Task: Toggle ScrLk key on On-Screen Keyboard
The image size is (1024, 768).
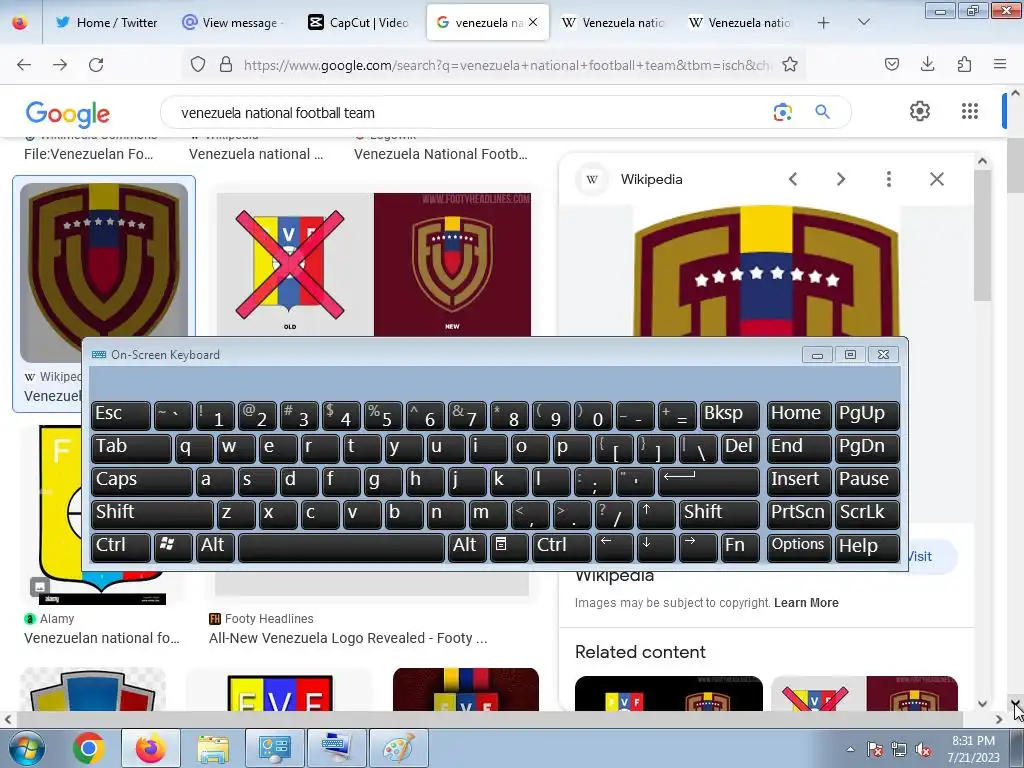Action: point(867,513)
